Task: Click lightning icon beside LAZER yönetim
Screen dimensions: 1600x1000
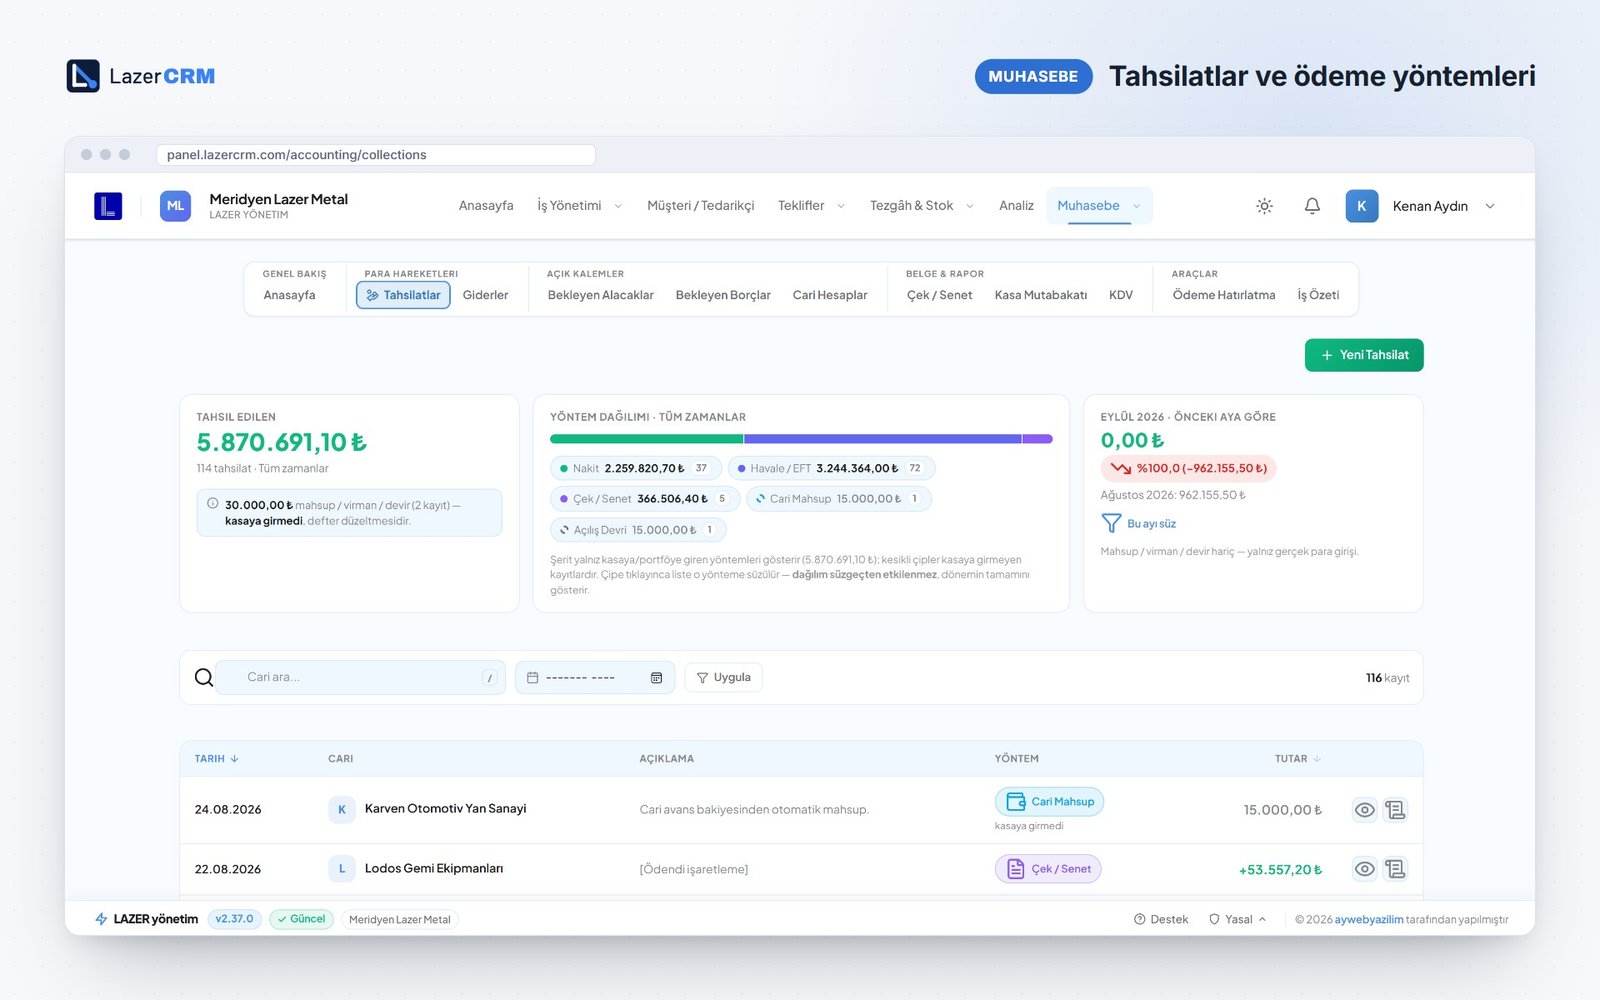Action: point(101,919)
